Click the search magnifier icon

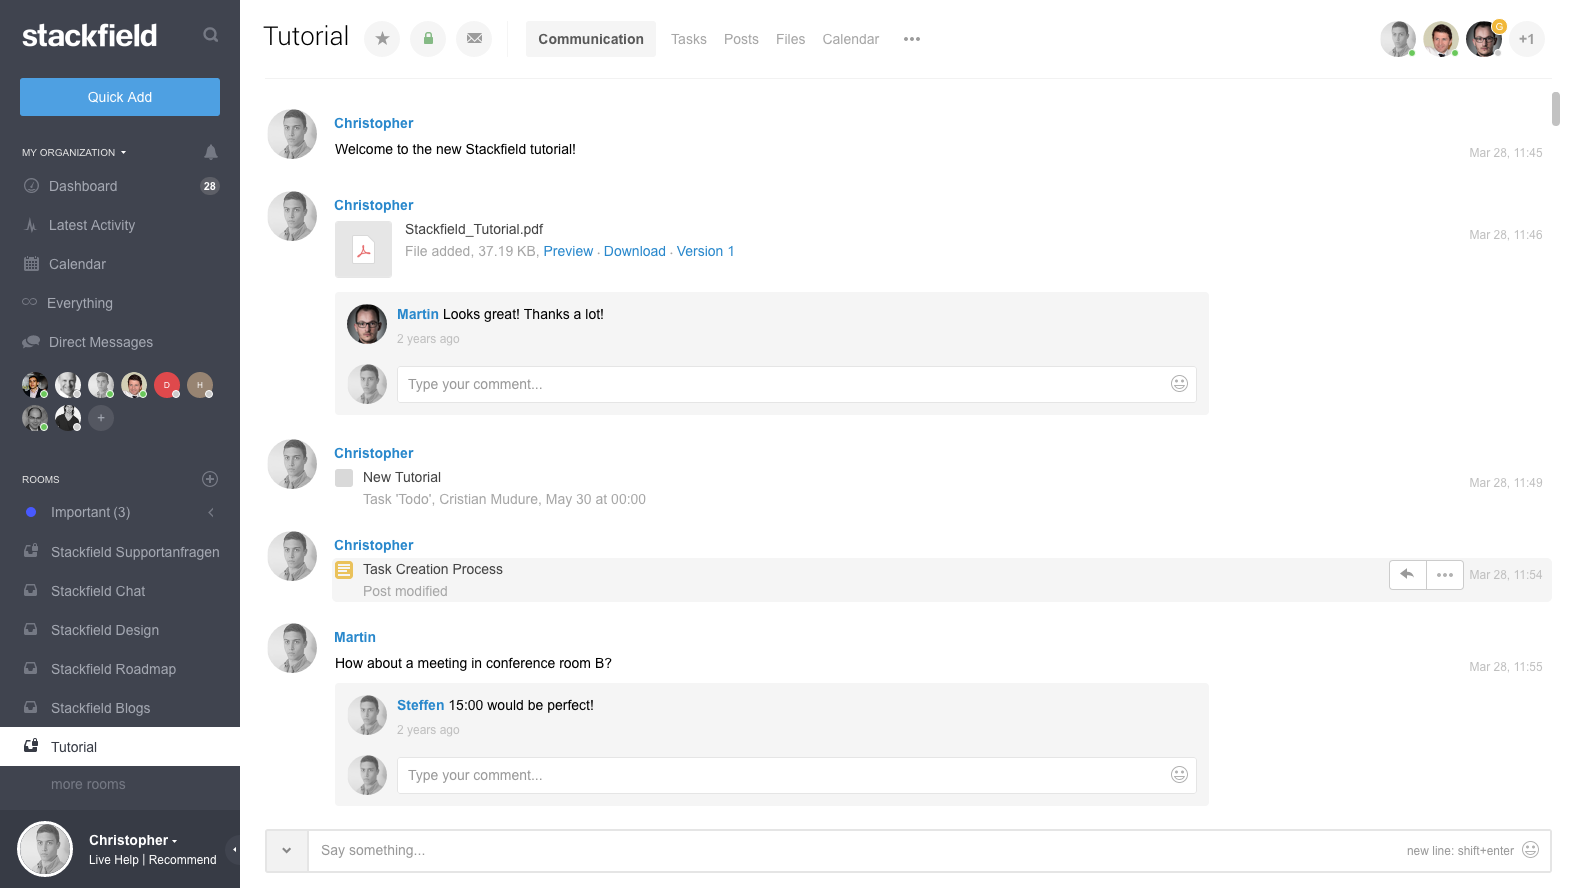[x=210, y=35]
